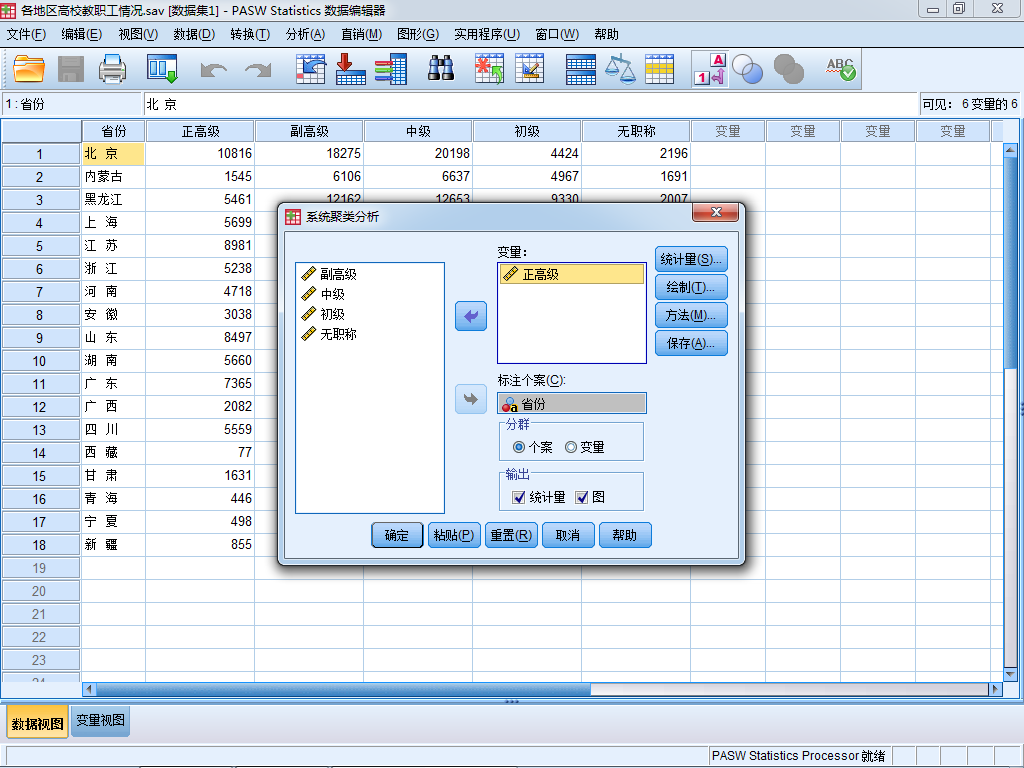This screenshot has height=768, width=1024.
Task: Click the 无职称 column header
Action: (636, 131)
